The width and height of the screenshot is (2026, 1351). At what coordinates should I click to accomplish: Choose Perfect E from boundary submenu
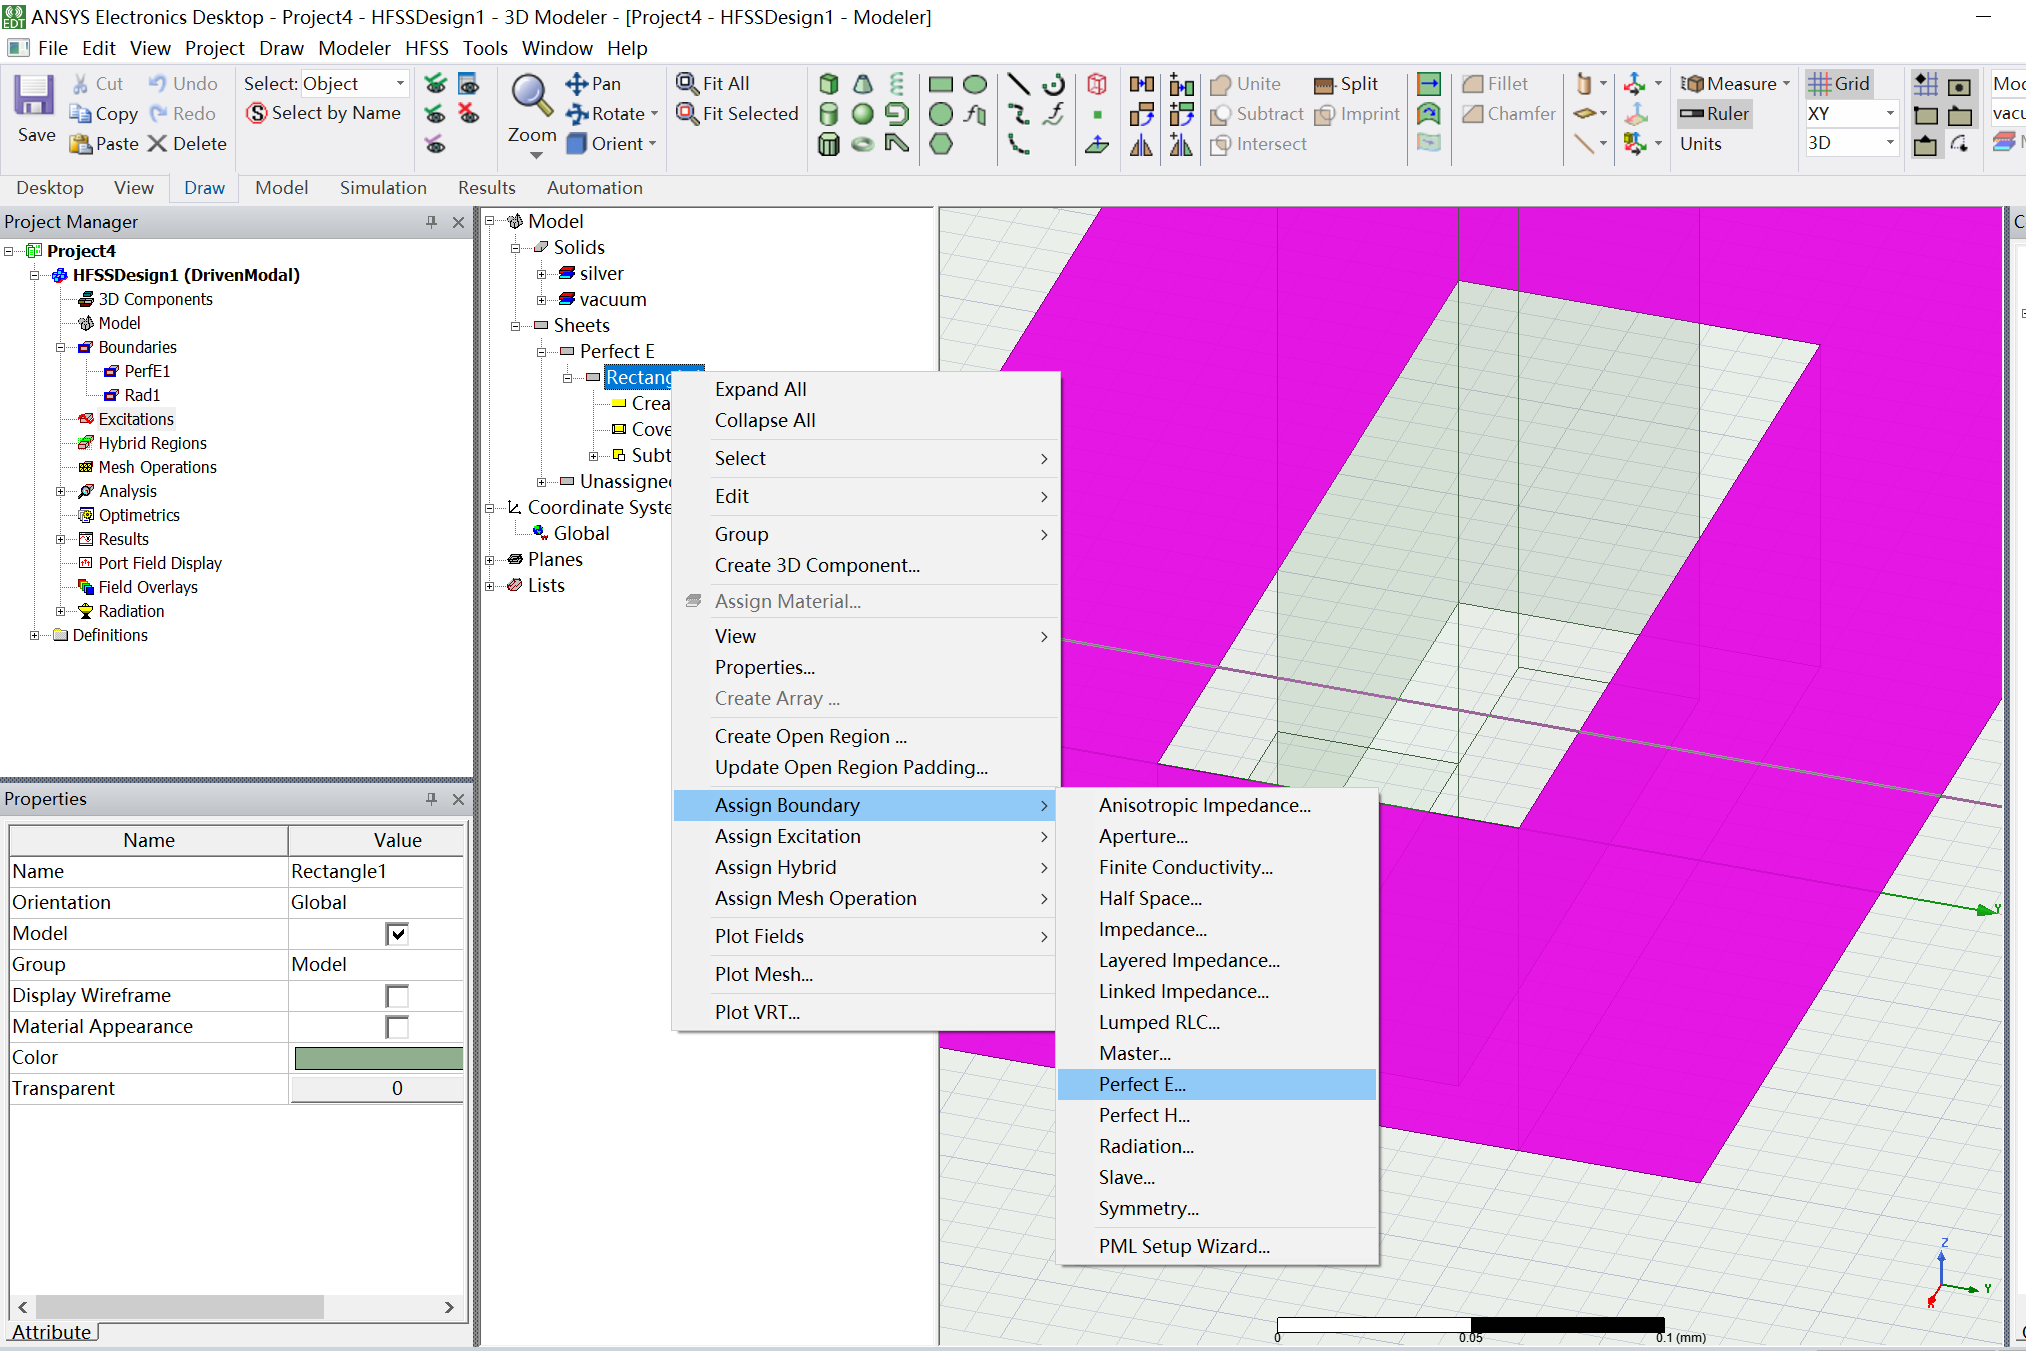[1142, 1084]
